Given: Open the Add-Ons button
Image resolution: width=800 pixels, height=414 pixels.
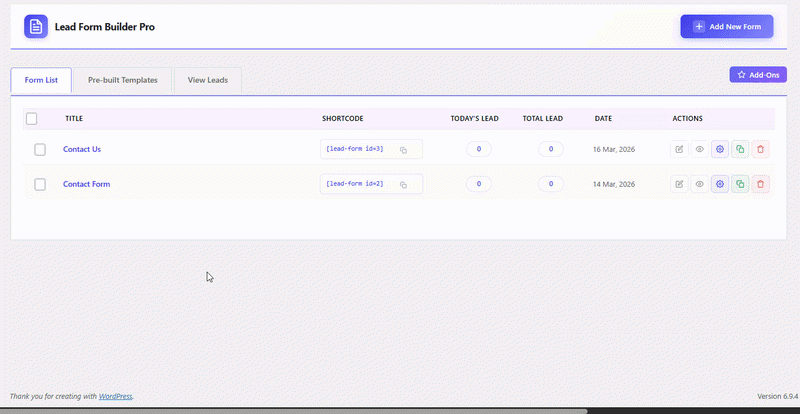Looking at the screenshot, I should [758, 75].
